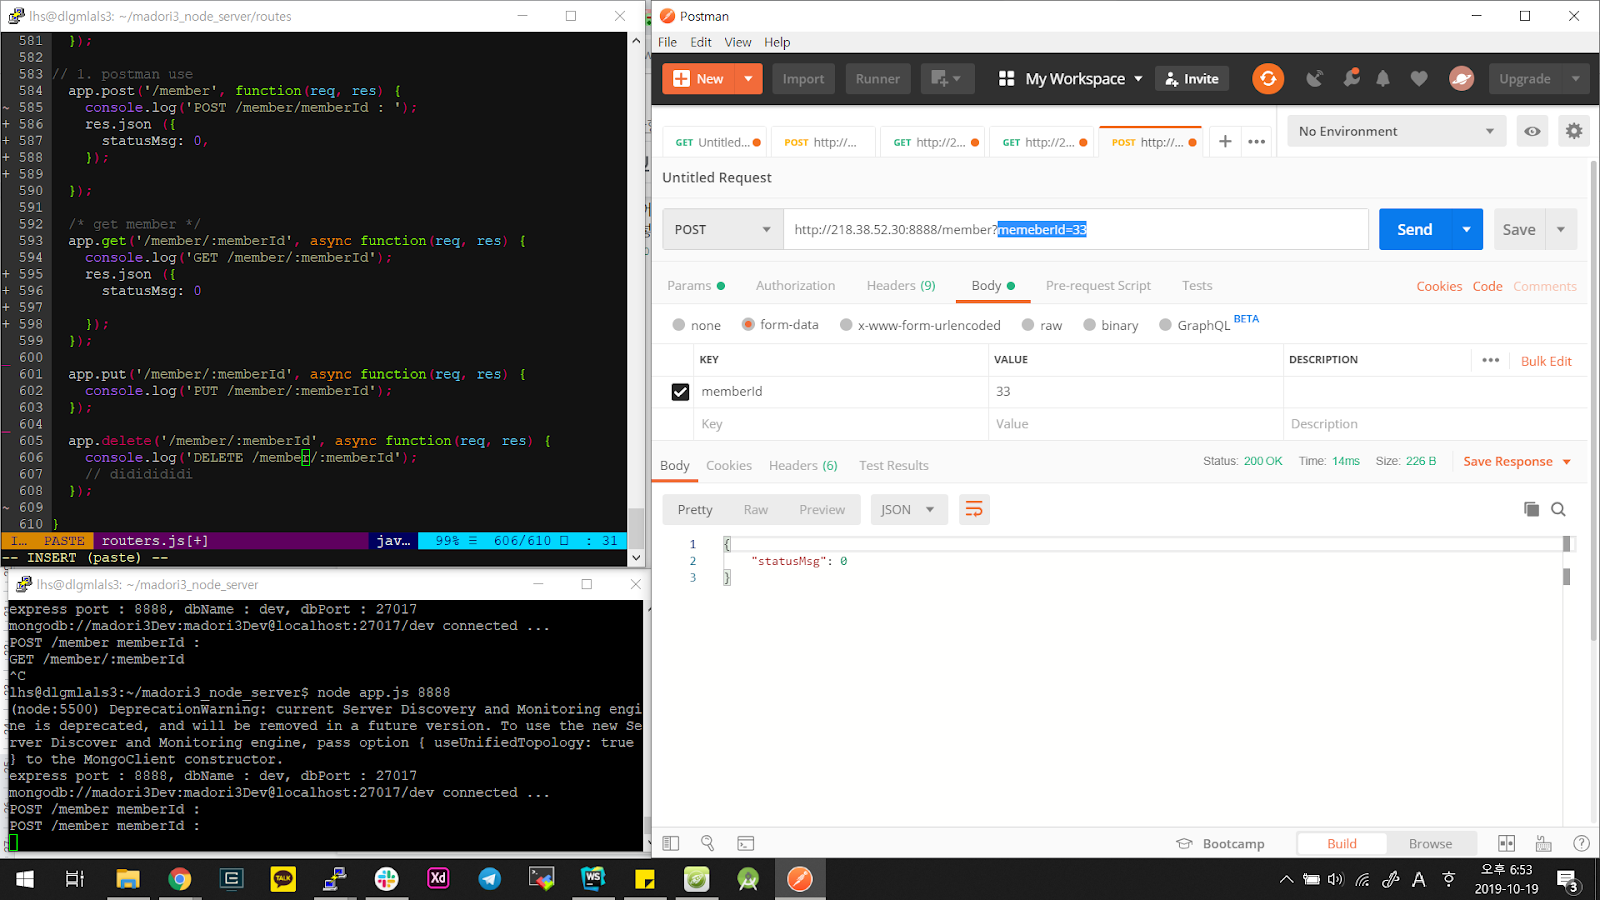The image size is (1600, 900).
Task: Expand the Save button dropdown arrow
Action: pos(1561,229)
